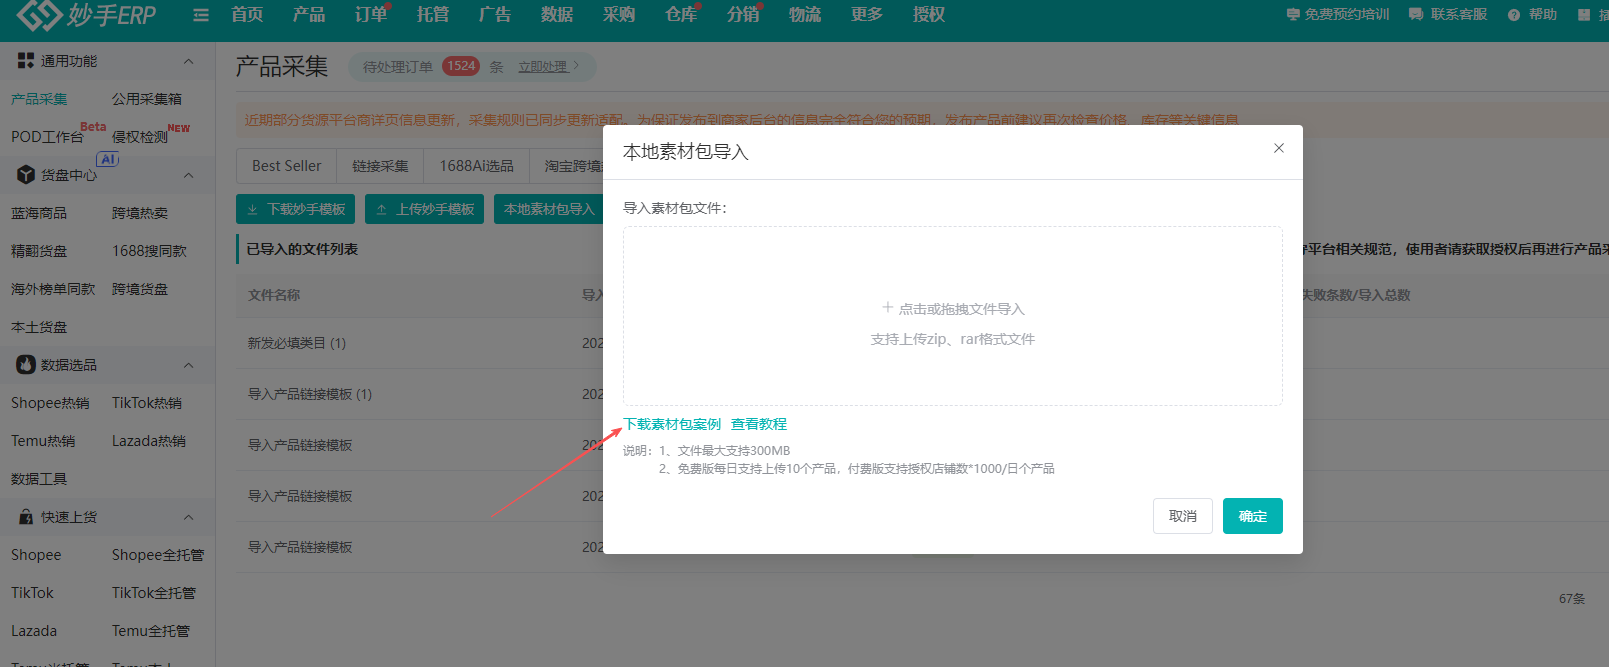Open Shopee热销 in sidebar
The image size is (1609, 667).
[50, 403]
